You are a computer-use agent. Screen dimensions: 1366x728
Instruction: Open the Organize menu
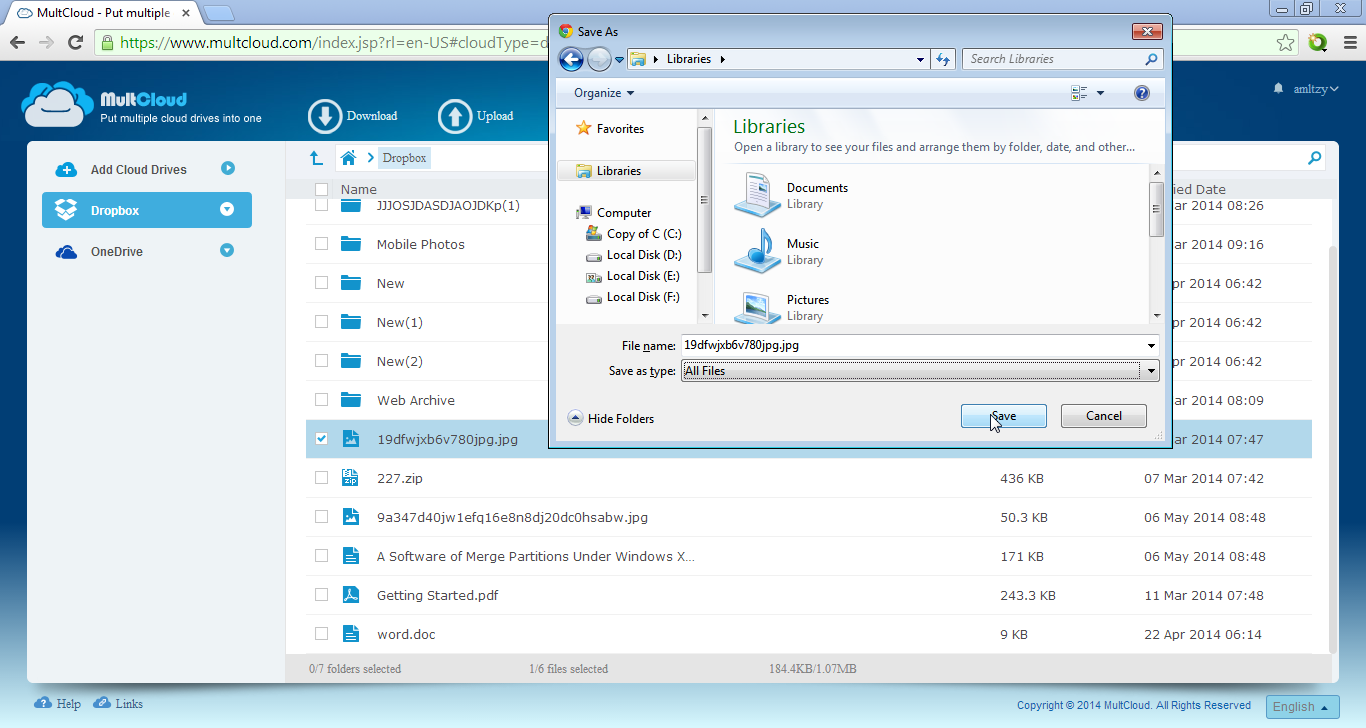[603, 93]
